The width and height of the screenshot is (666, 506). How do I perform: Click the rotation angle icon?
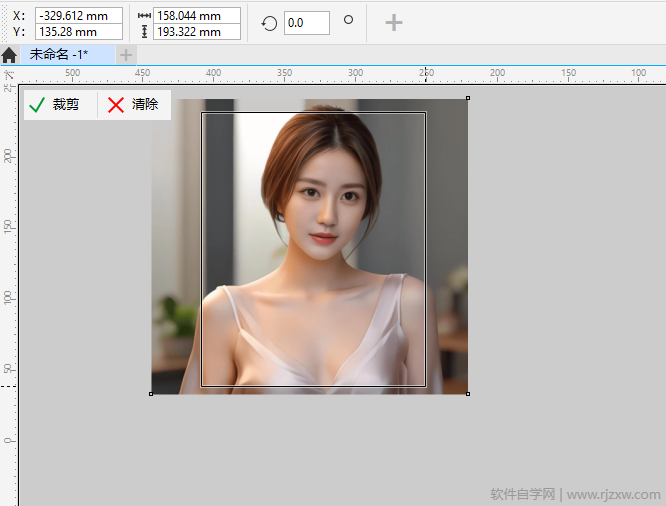(x=269, y=23)
